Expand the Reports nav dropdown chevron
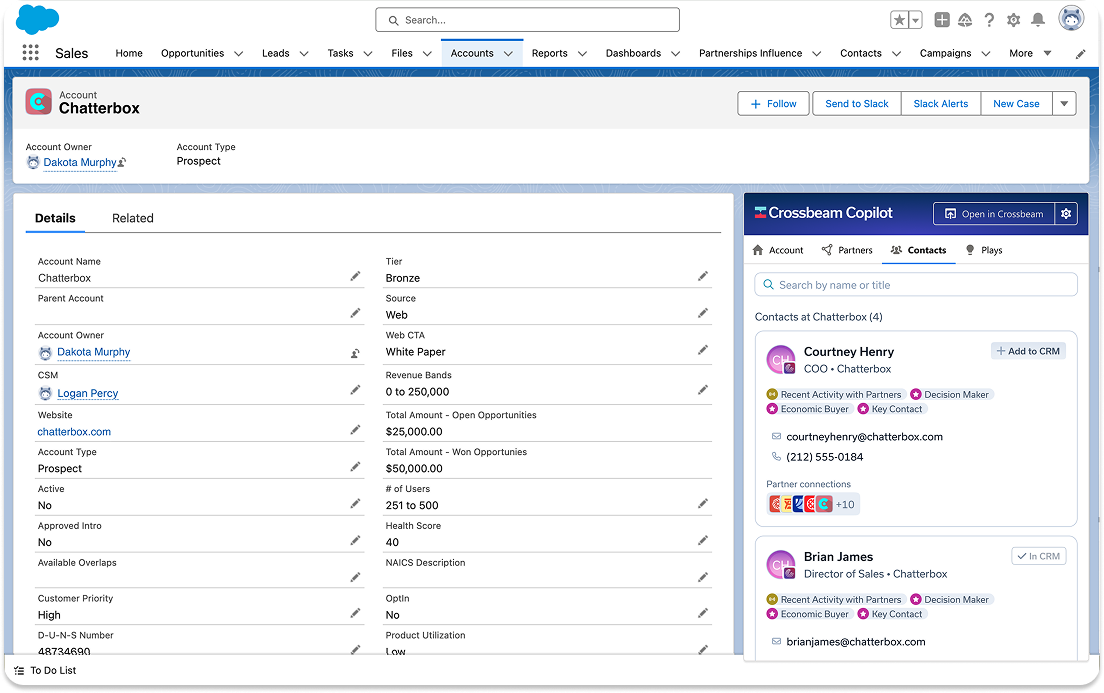The width and height of the screenshot is (1104, 693). [582, 54]
